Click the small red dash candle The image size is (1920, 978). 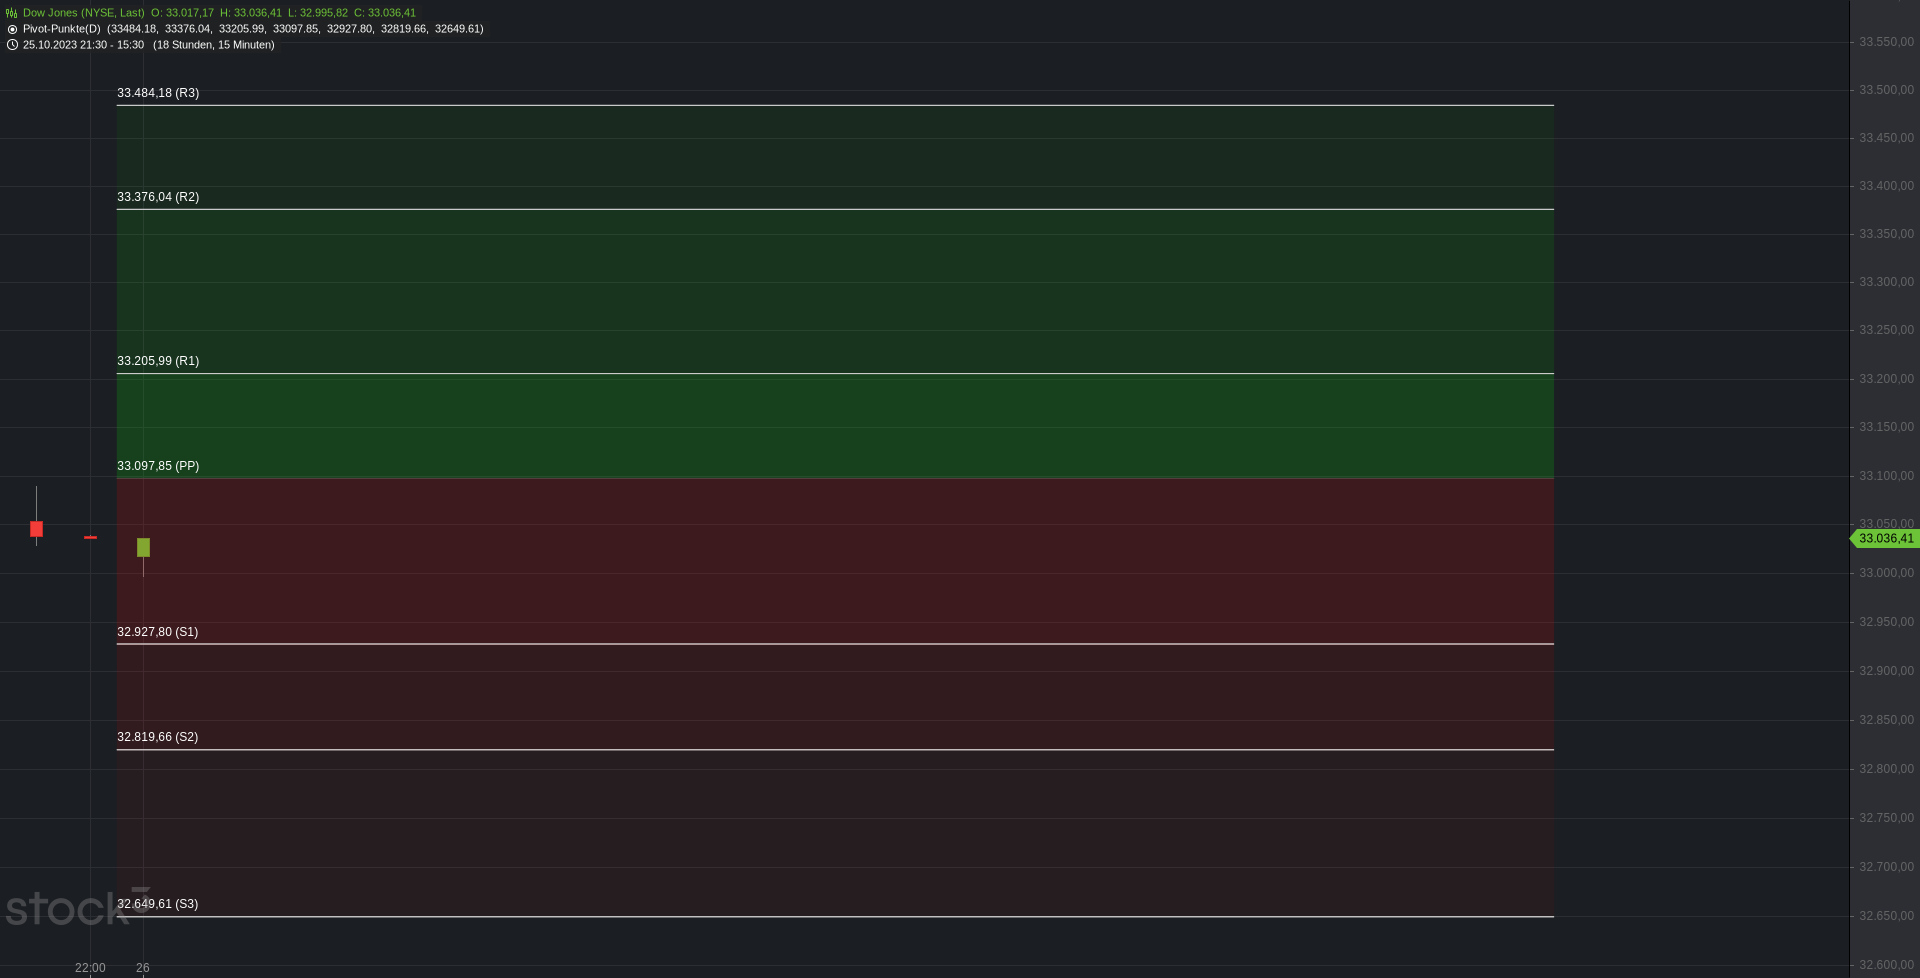[90, 538]
